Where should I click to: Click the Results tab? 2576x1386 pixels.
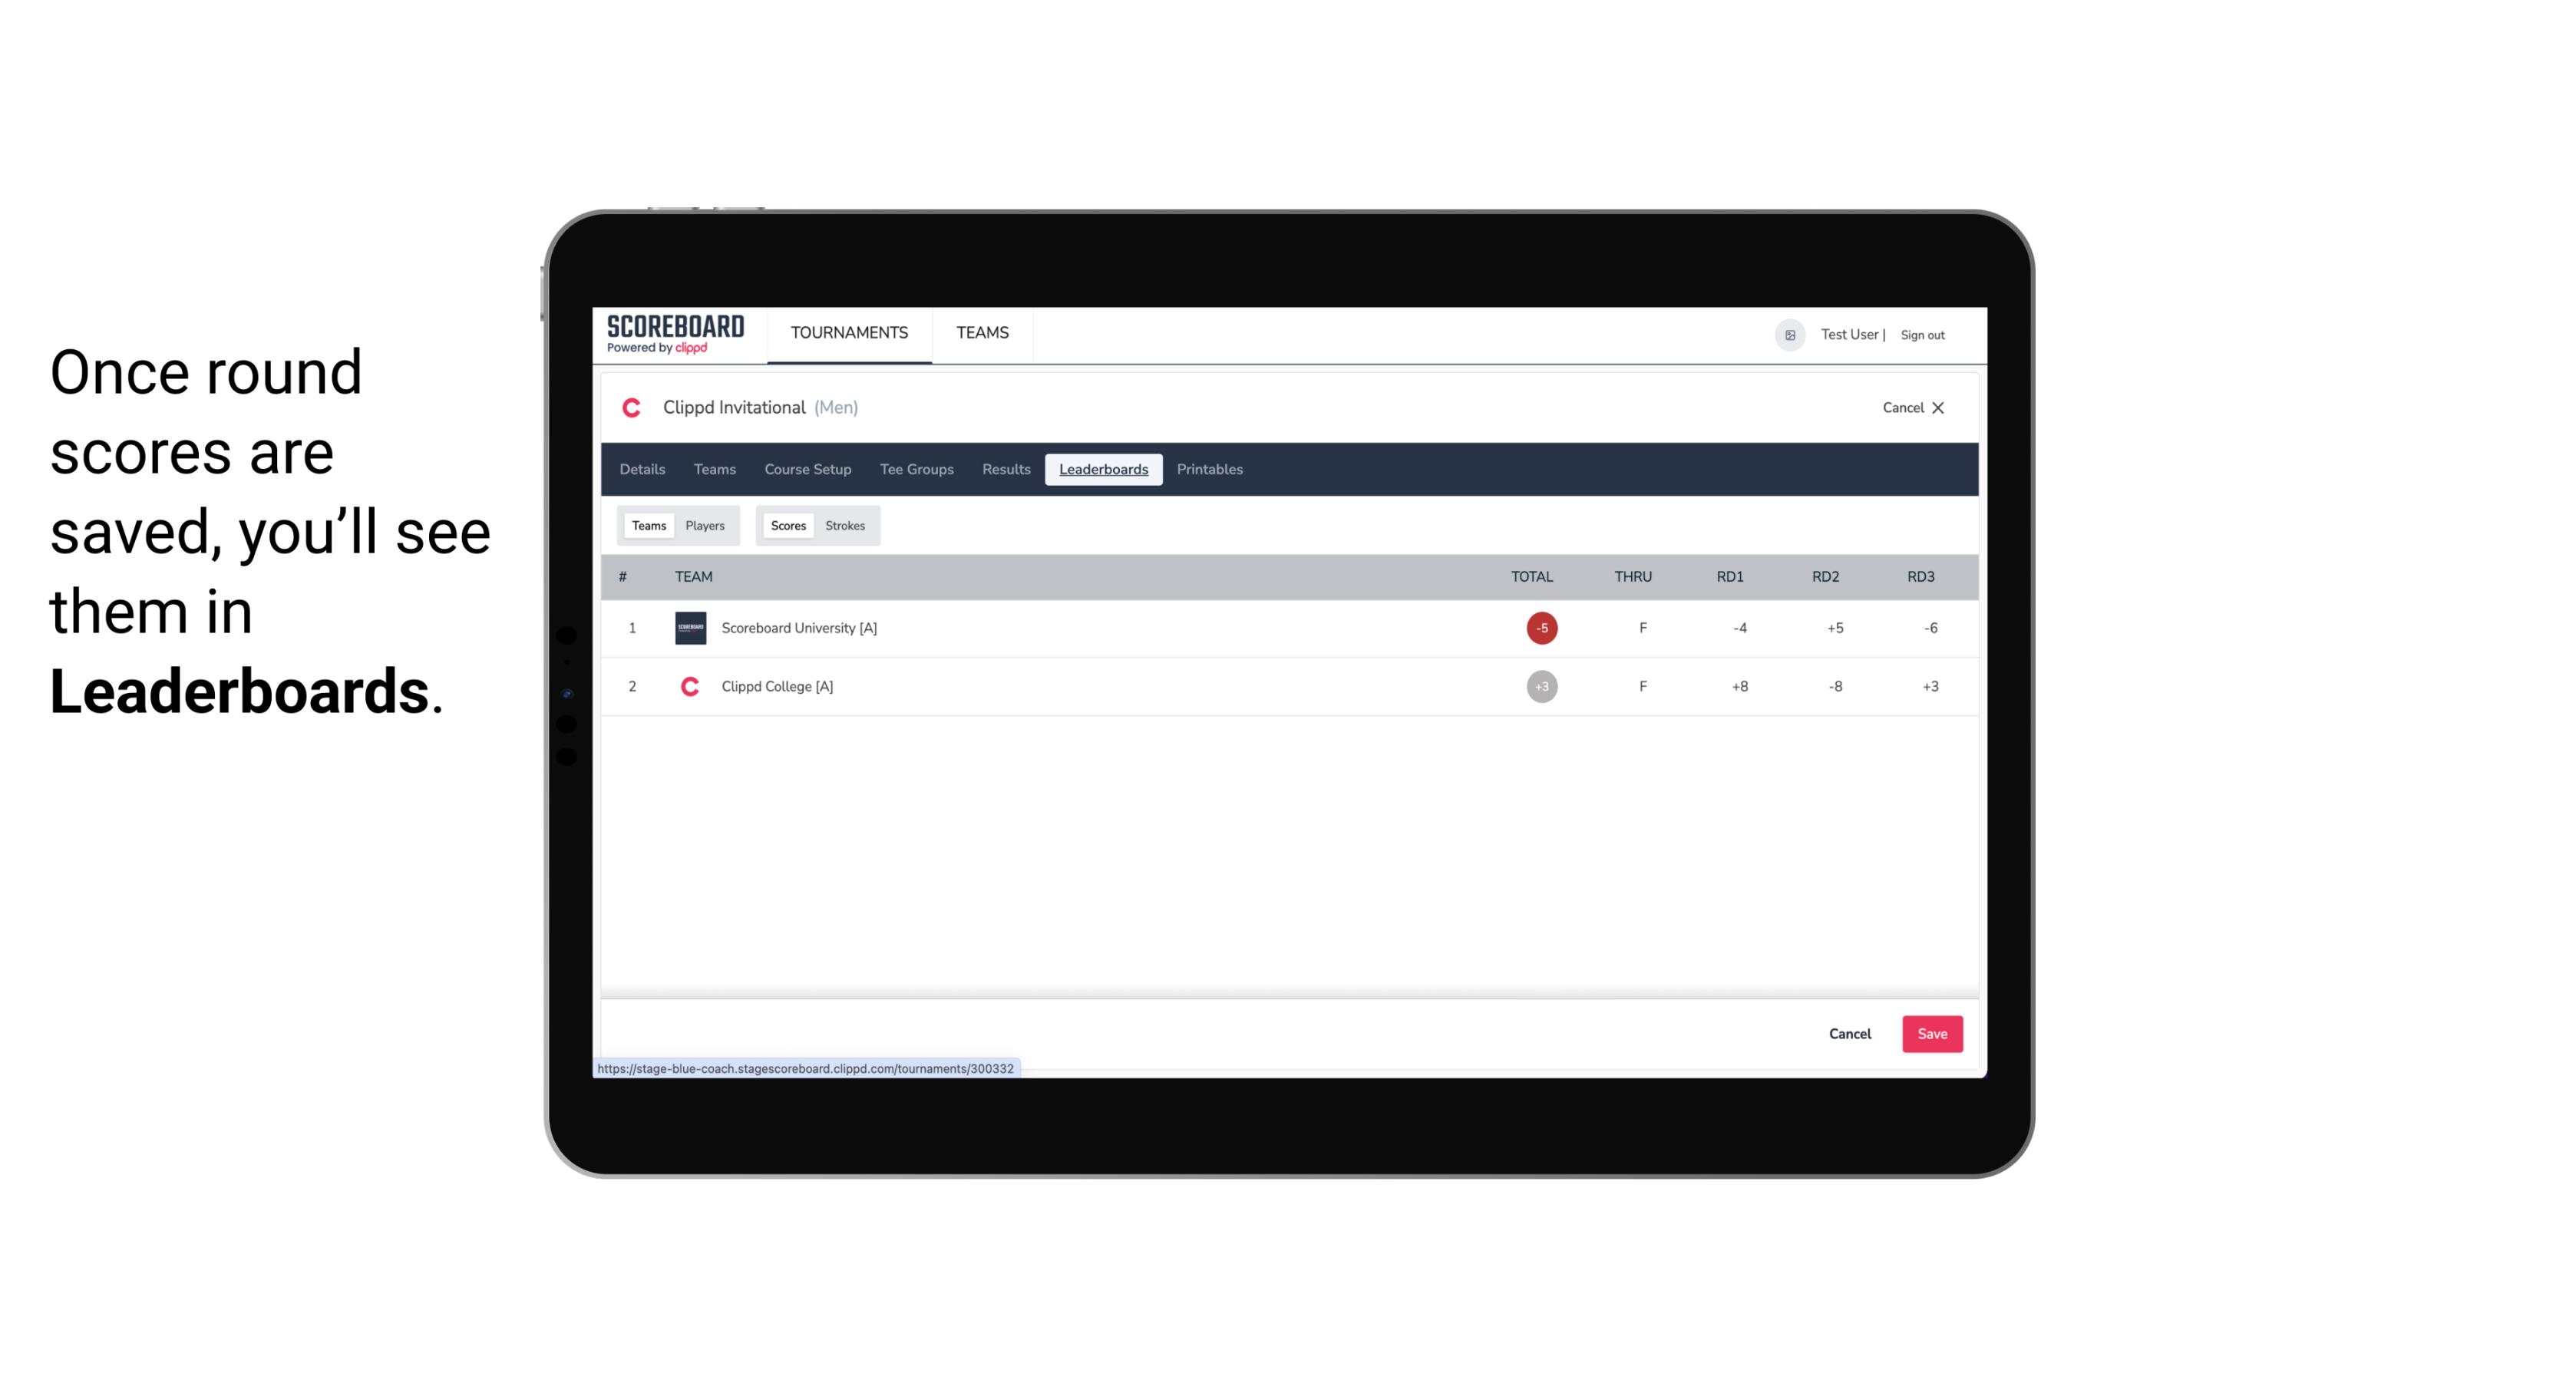coord(1004,470)
